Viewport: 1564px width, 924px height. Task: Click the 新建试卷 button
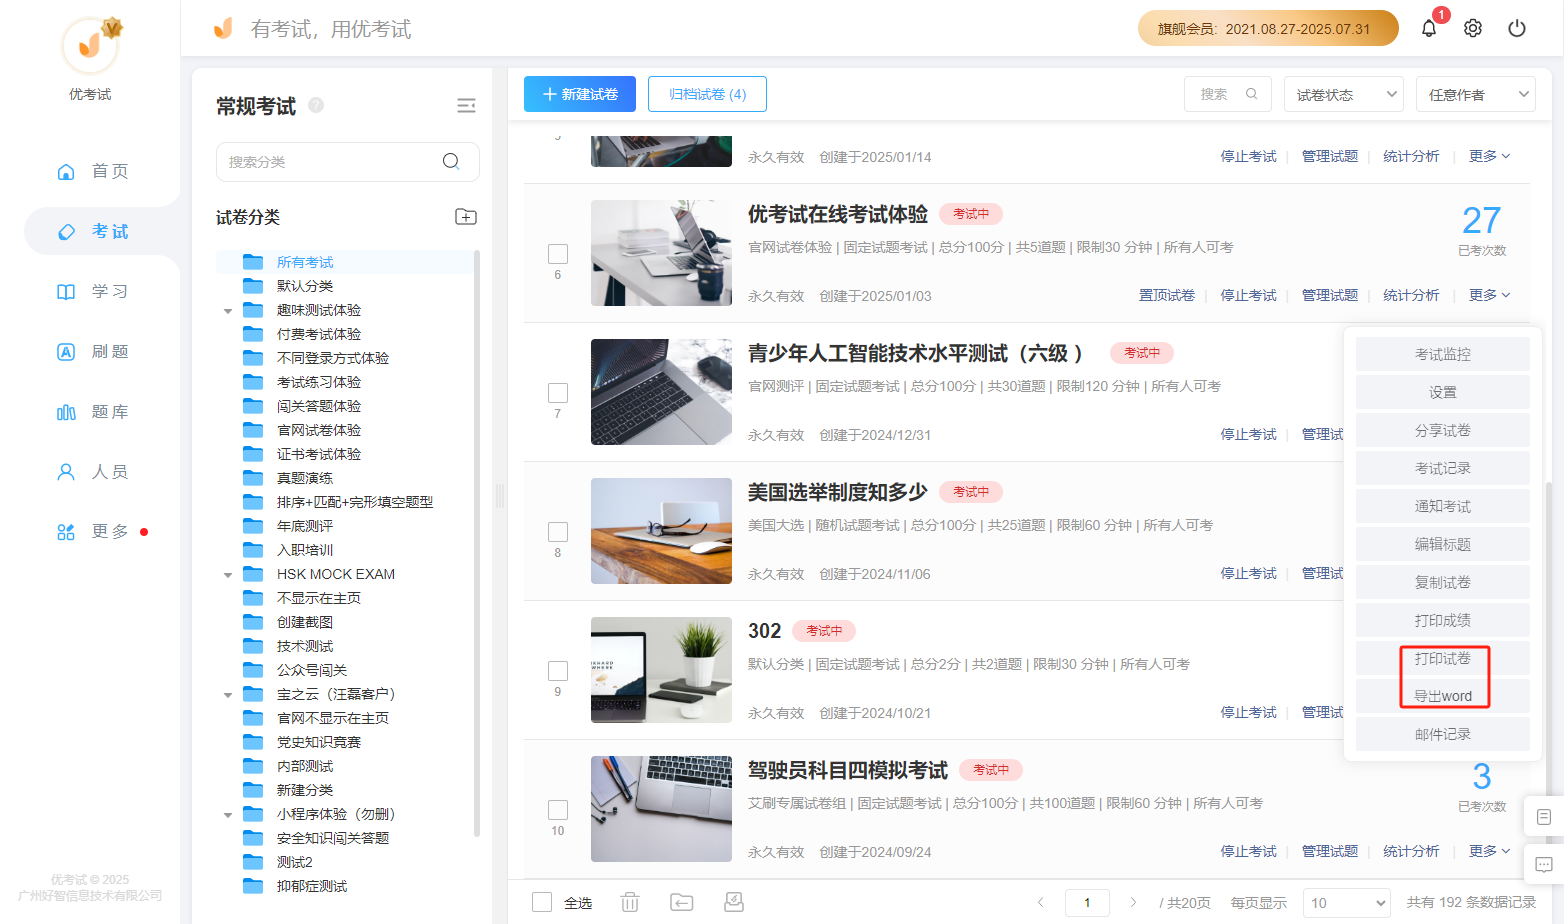pyautogui.click(x=580, y=94)
